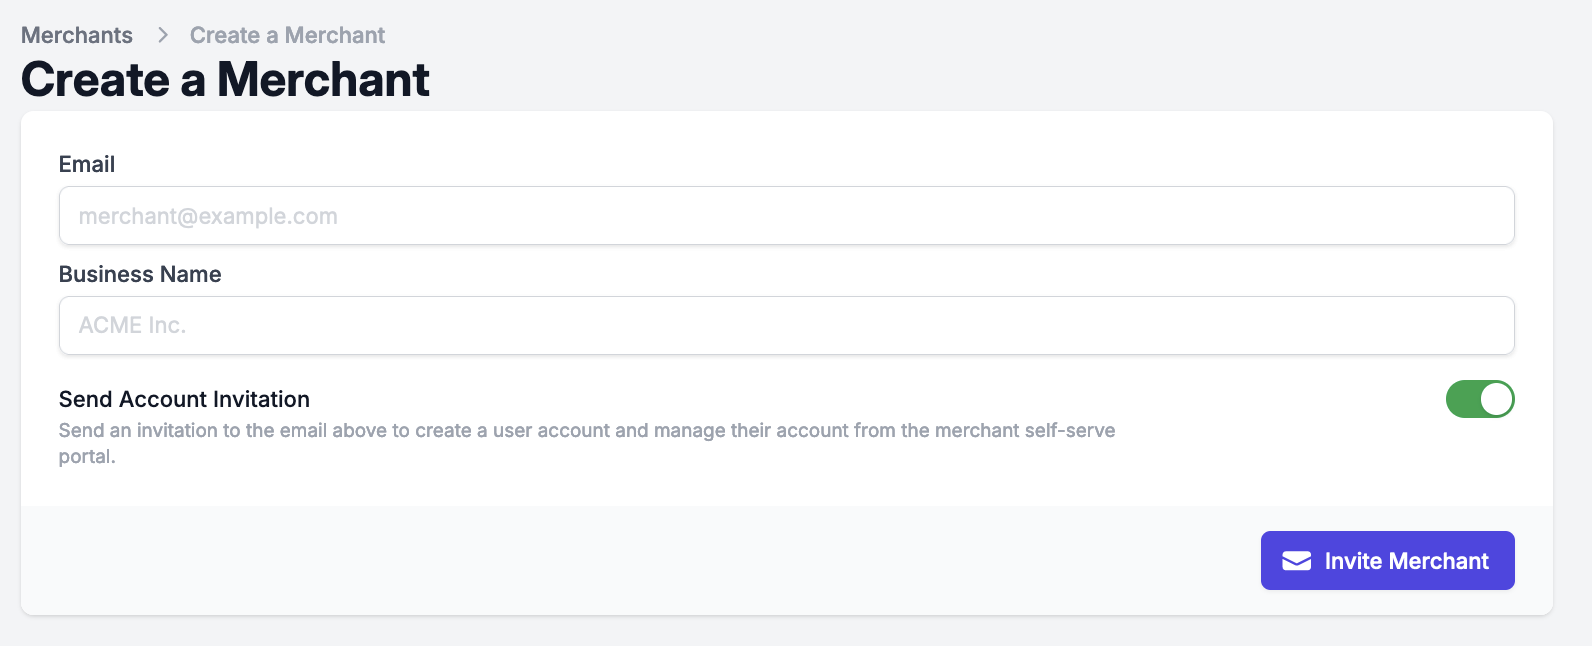Screen dimensions: 1592x646
Task: Click the breadcrumb chevron separator
Action: 162,35
